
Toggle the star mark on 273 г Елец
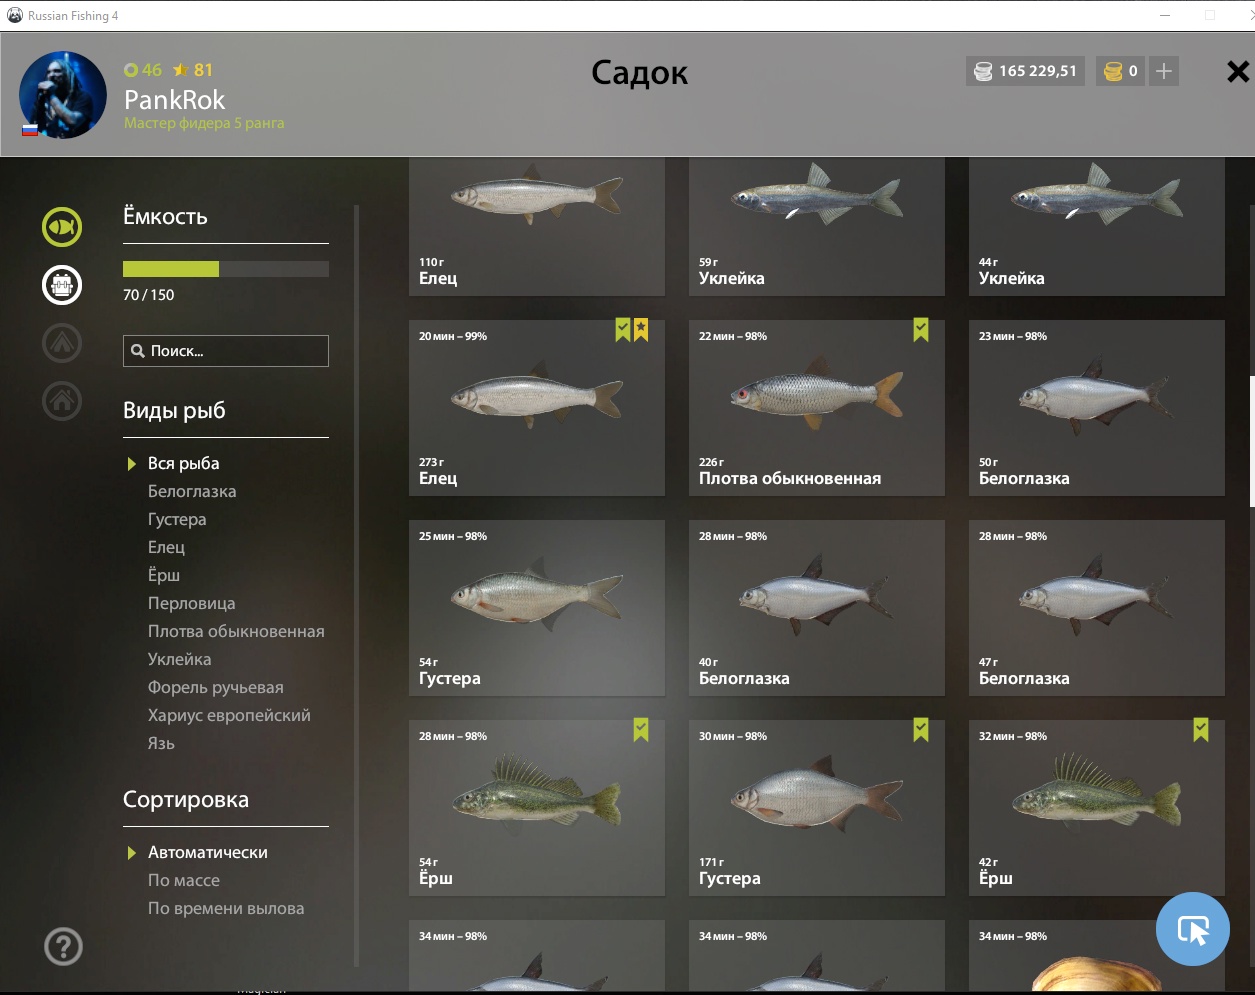(x=641, y=330)
